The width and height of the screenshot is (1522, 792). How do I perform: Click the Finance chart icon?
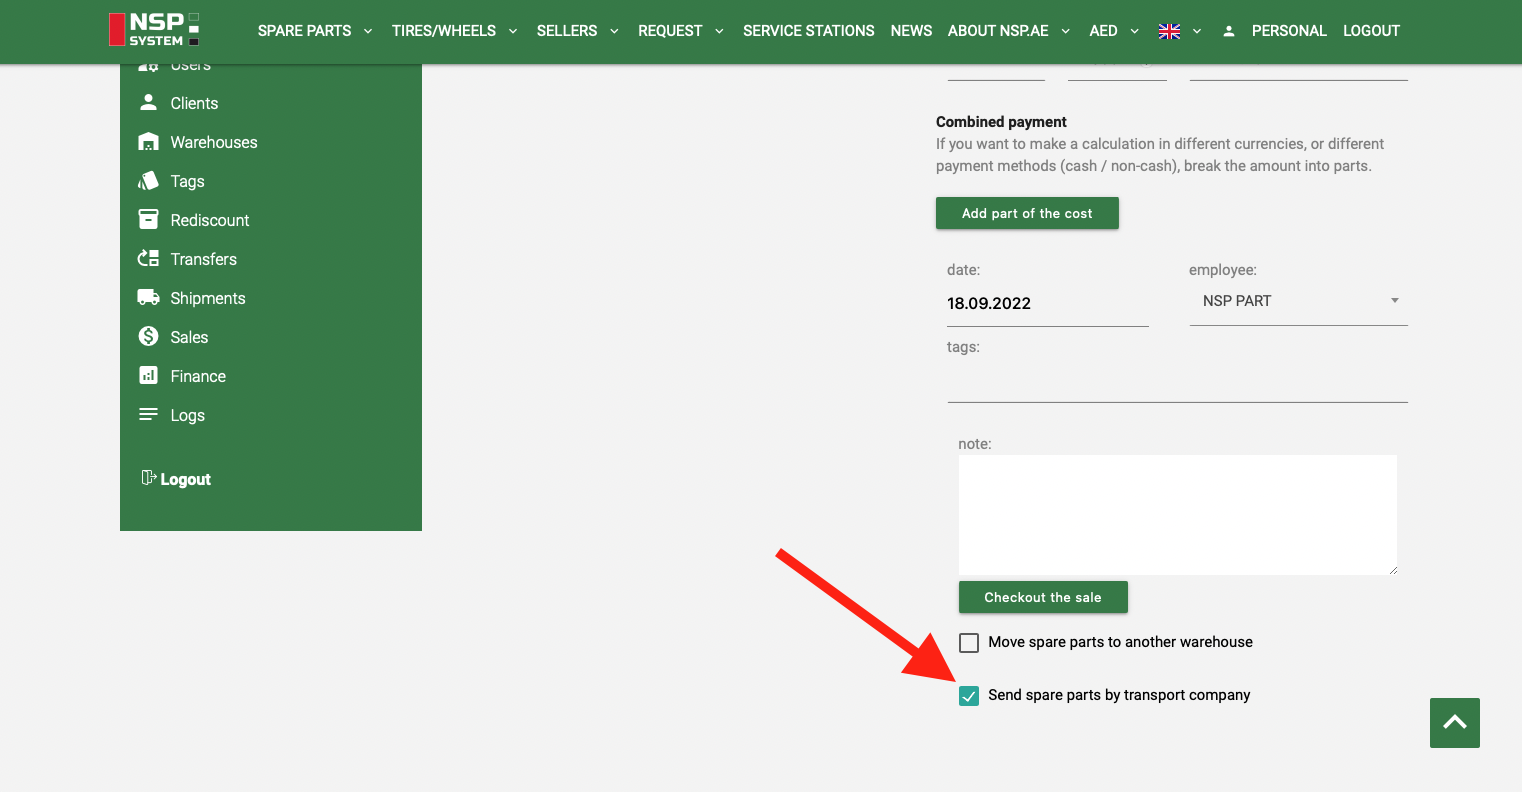(x=148, y=376)
